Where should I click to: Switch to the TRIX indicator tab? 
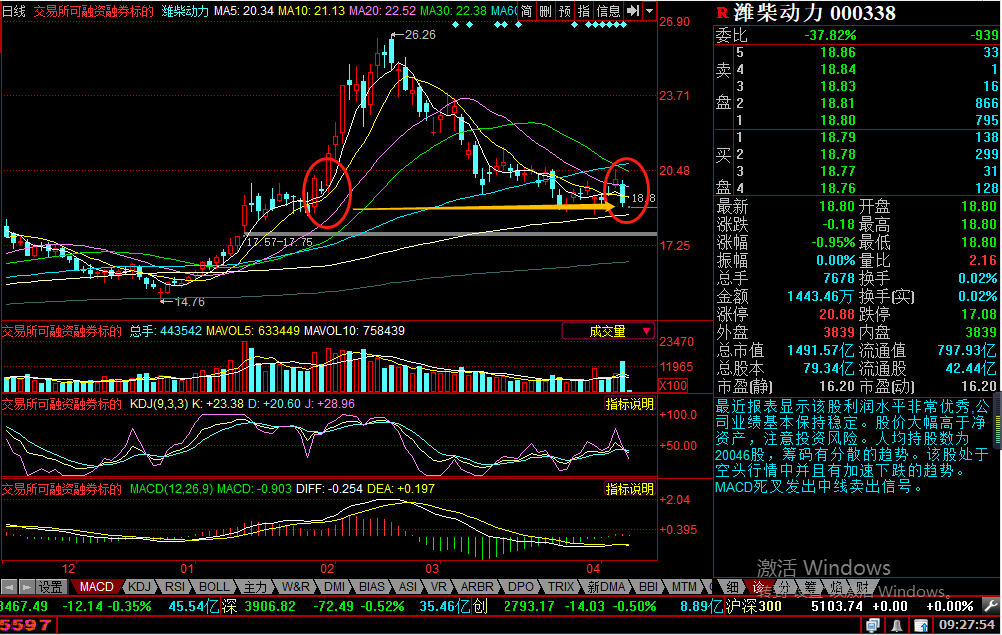point(560,586)
